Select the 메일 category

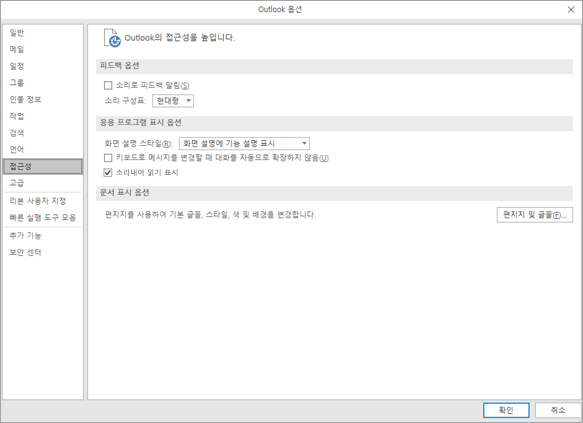click(x=42, y=49)
